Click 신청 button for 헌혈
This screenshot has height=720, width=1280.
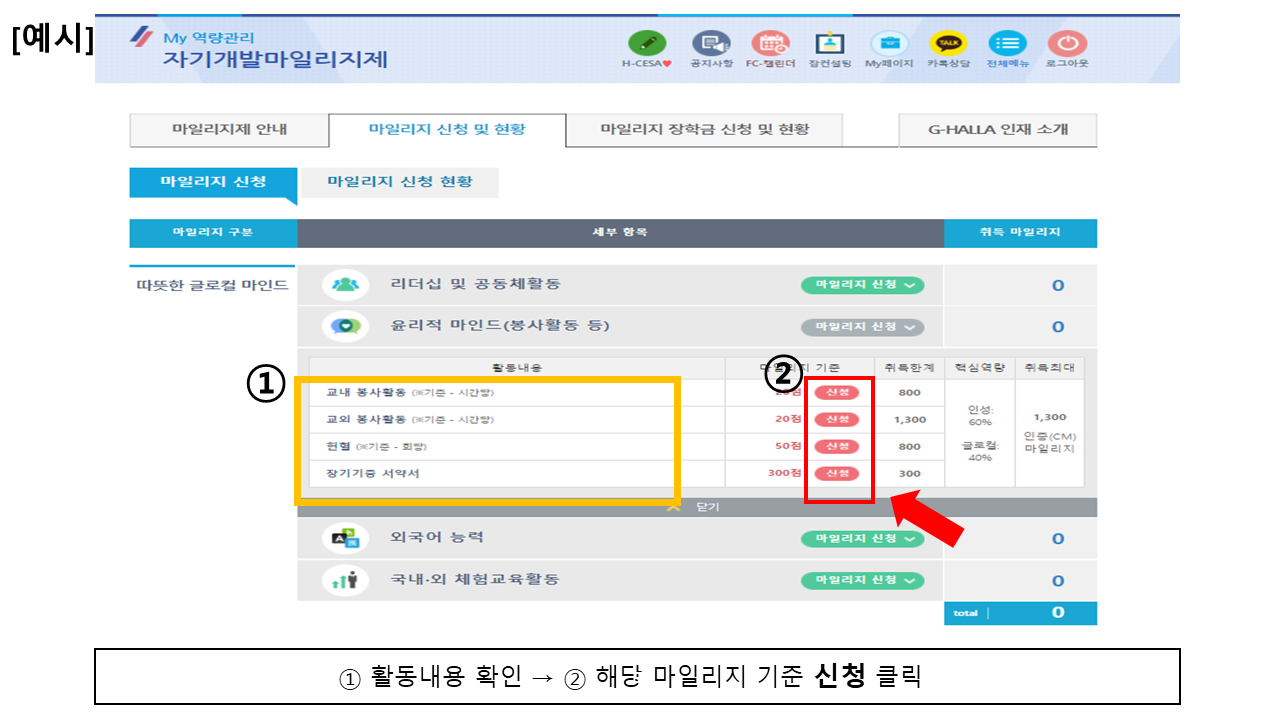pos(837,446)
